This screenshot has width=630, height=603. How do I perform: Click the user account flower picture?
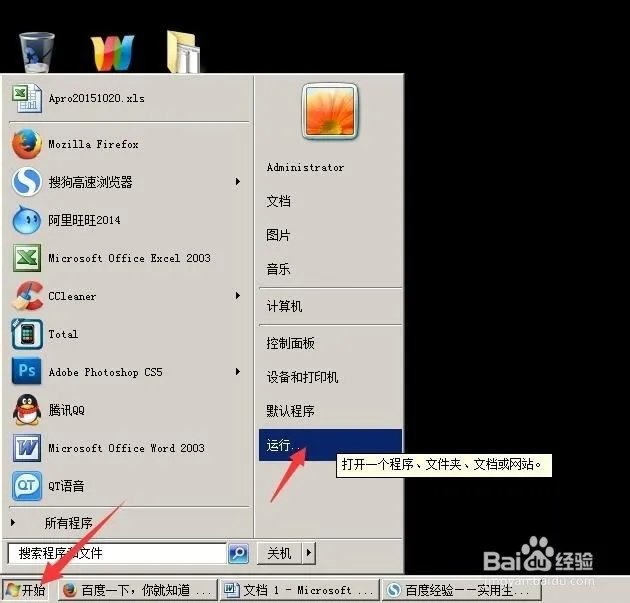pyautogui.click(x=329, y=111)
